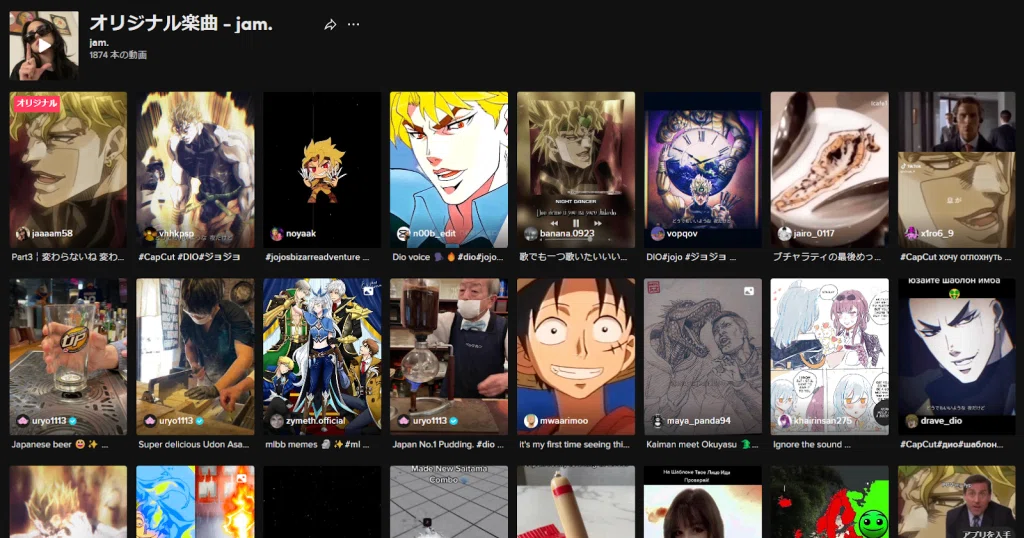
Task: Click the pause icon on banana.0923 video
Action: click(x=575, y=223)
